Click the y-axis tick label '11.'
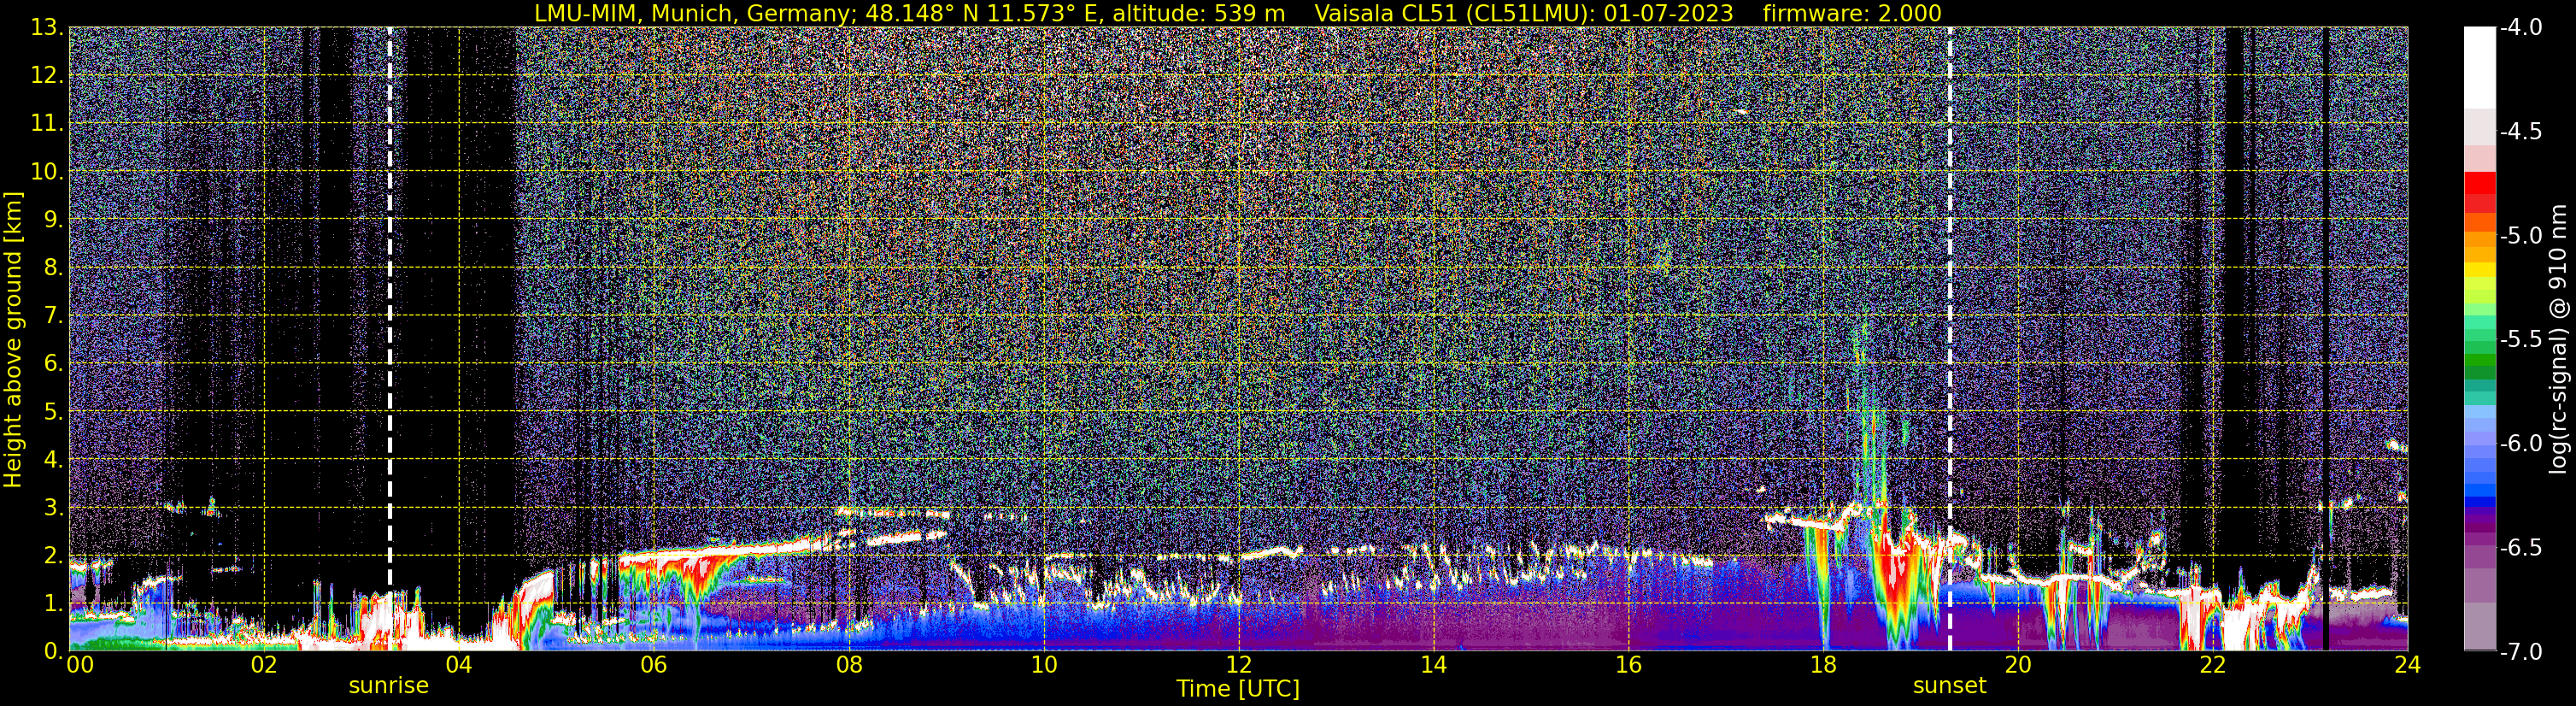The height and width of the screenshot is (706, 2576). pyautogui.click(x=47, y=124)
